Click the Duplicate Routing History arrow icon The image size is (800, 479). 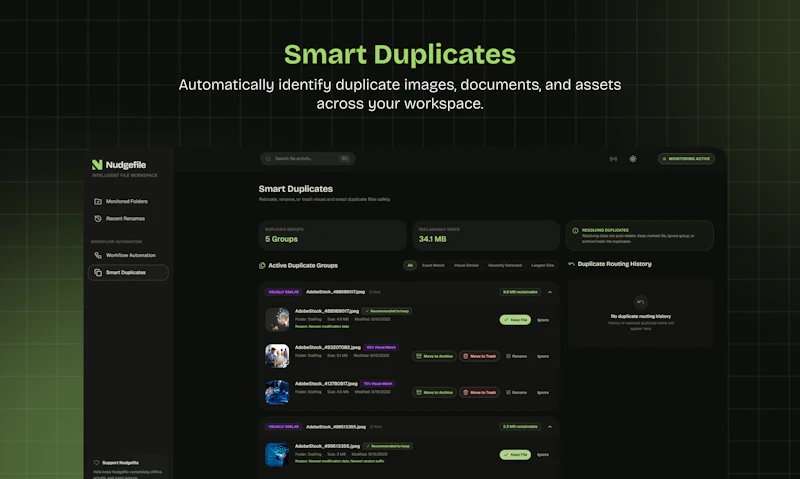571,264
